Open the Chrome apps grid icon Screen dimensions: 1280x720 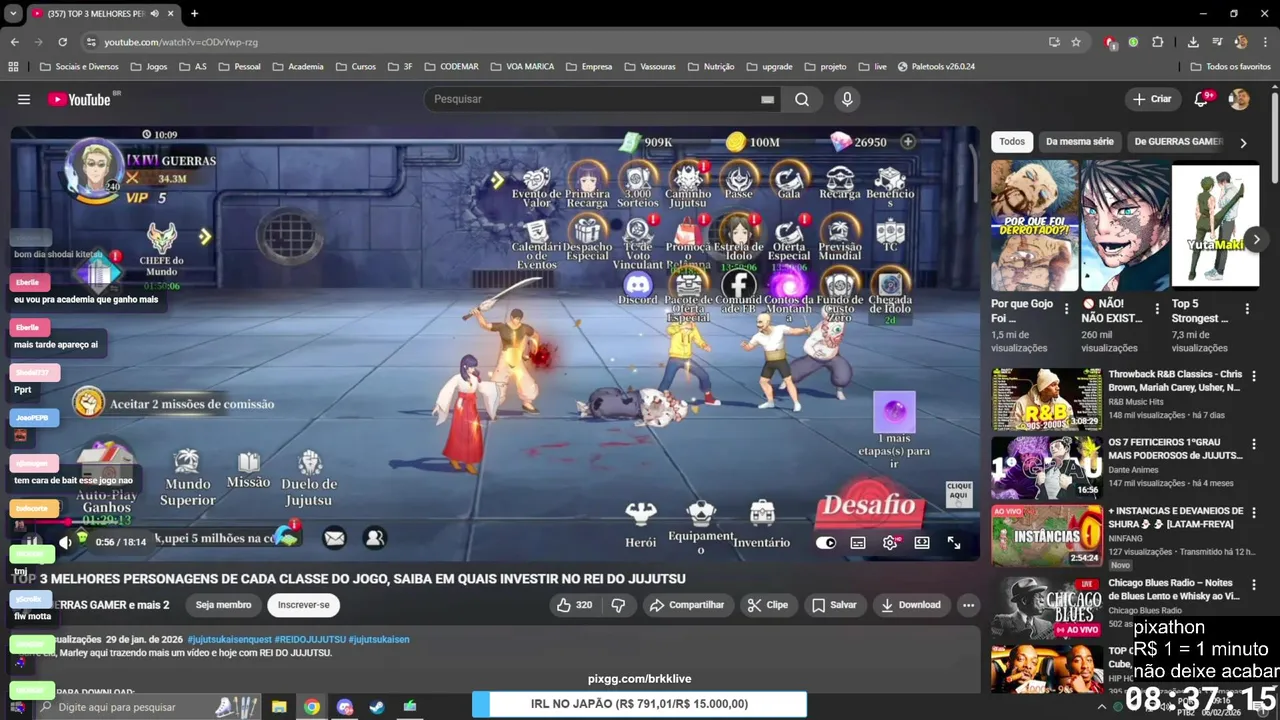(x=13, y=67)
